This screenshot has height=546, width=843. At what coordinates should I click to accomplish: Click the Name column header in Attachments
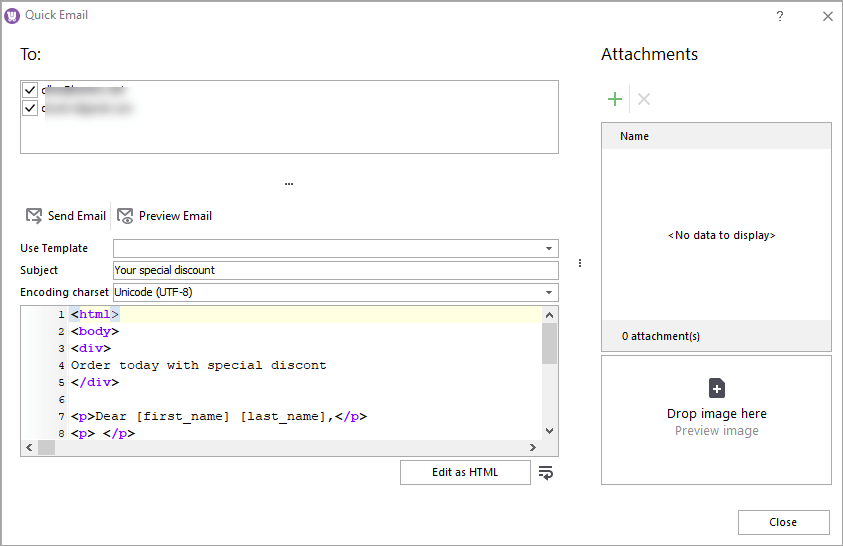[634, 136]
